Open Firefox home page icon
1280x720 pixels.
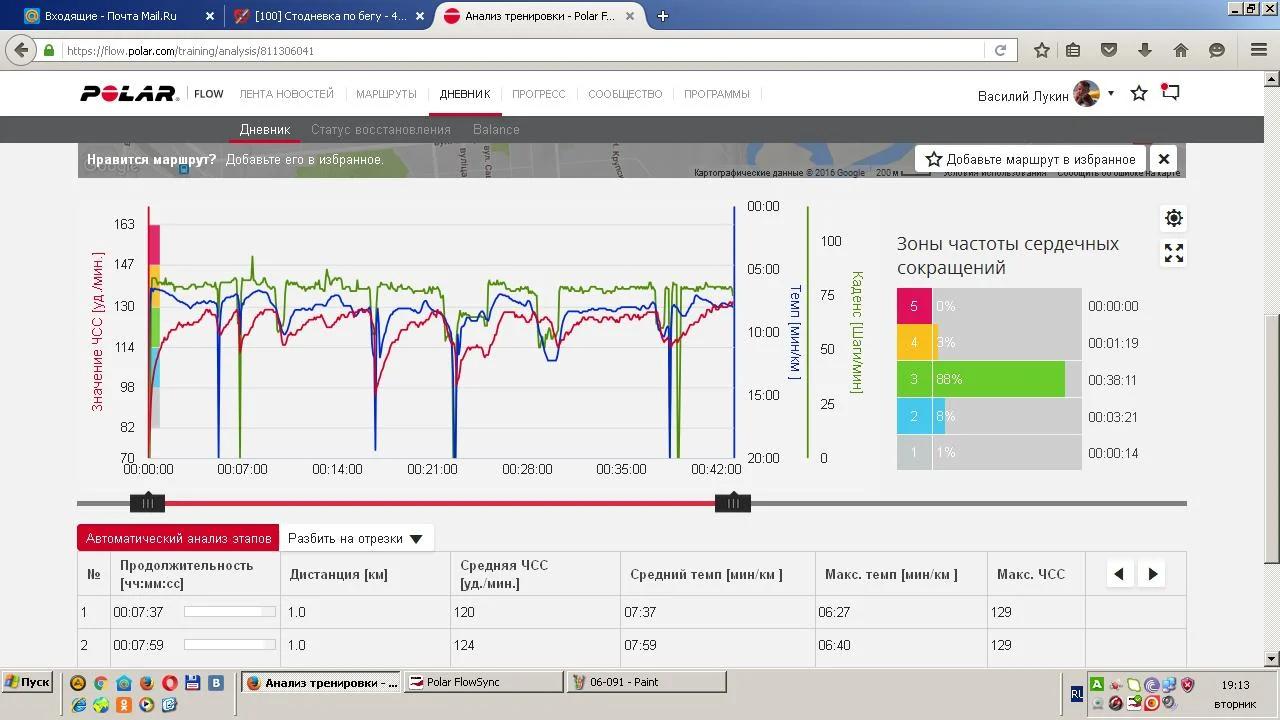click(x=1181, y=51)
